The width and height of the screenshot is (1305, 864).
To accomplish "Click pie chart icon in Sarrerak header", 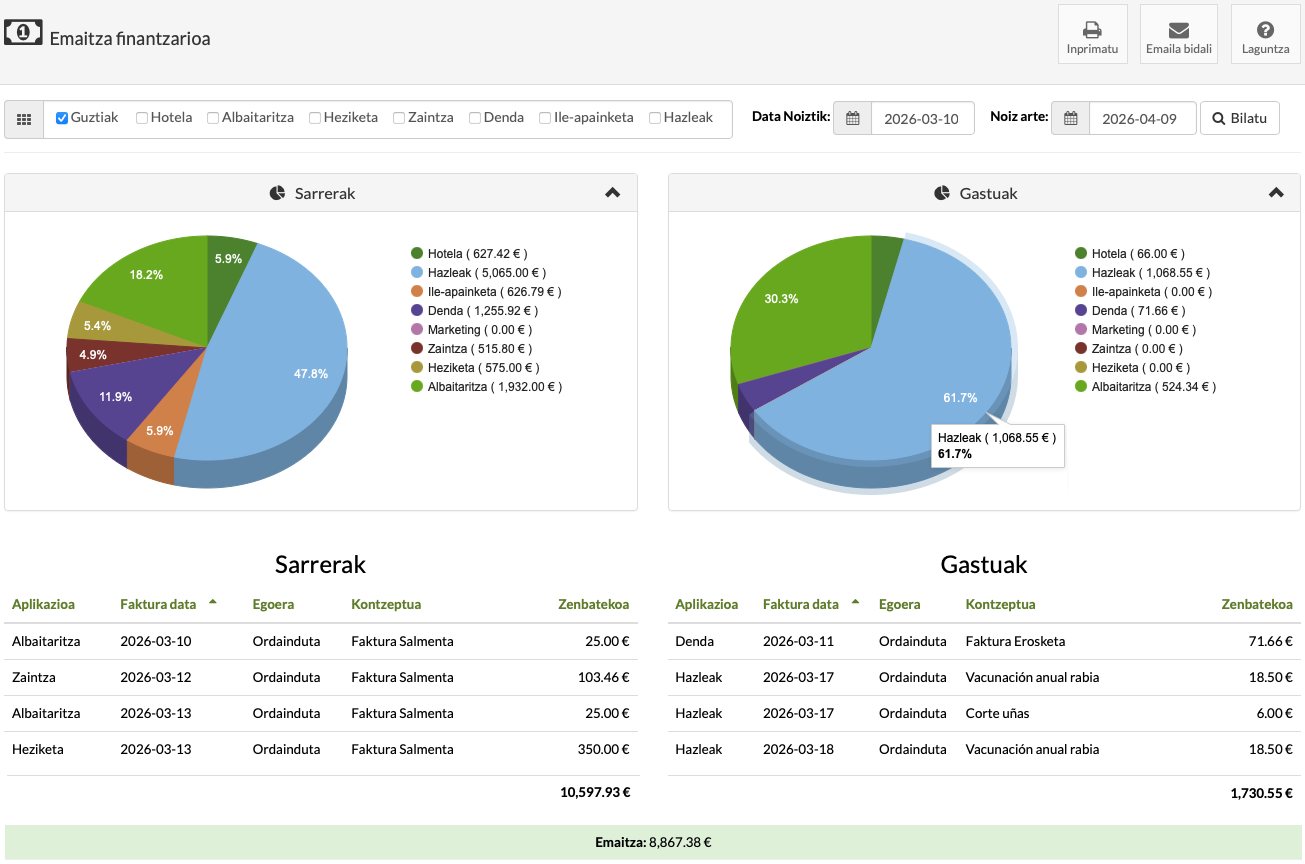I will pos(278,193).
